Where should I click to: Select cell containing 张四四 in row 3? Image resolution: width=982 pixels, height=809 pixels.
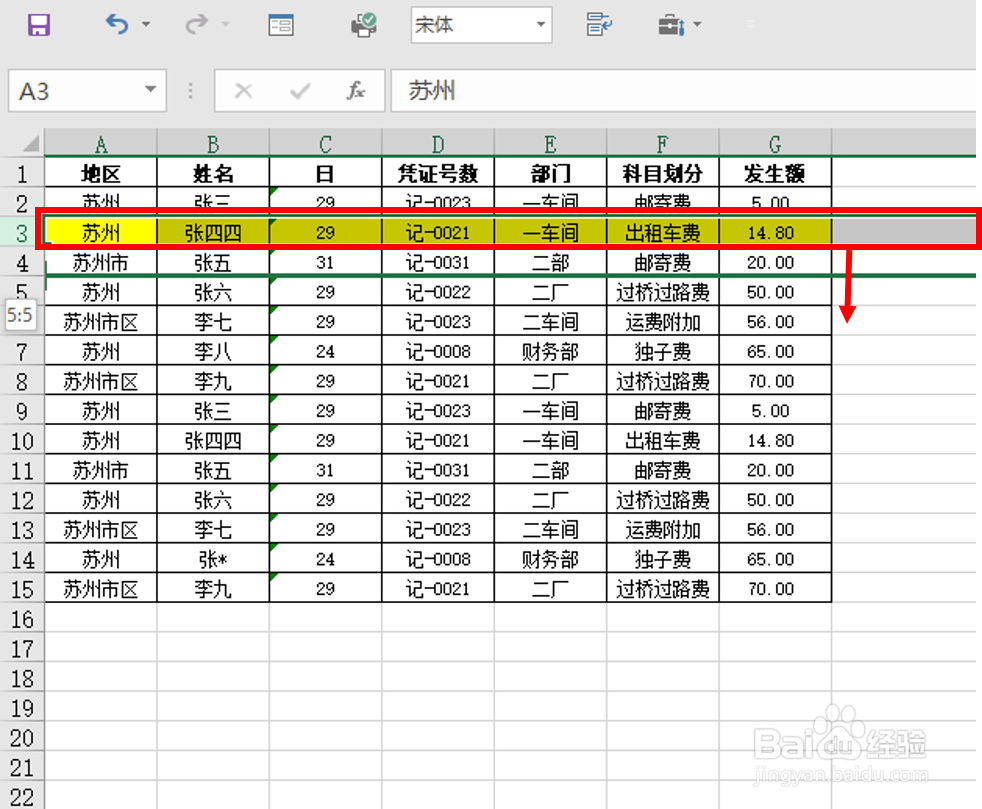point(212,232)
